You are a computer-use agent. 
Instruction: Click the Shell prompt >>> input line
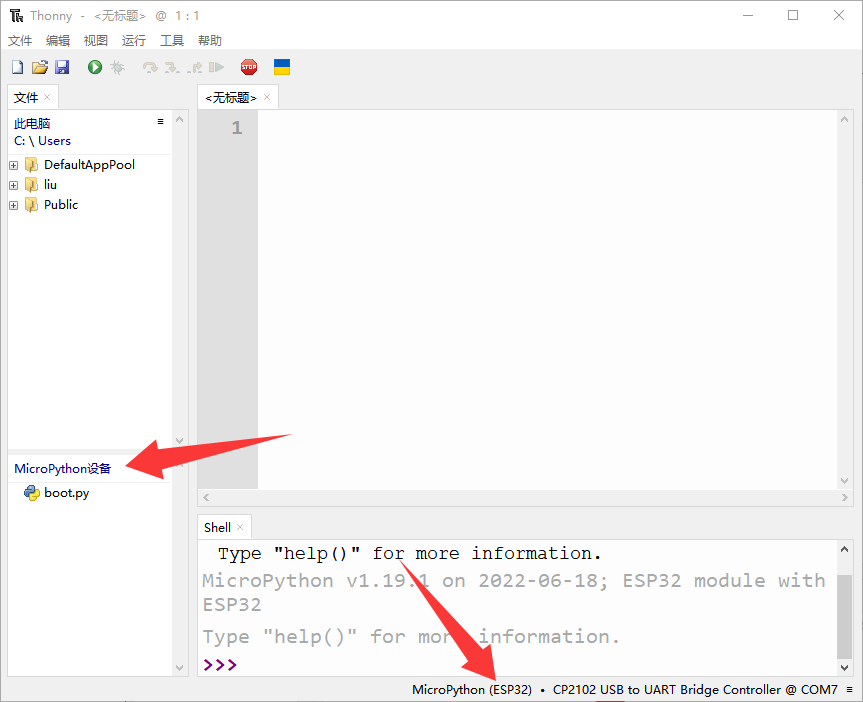517,665
